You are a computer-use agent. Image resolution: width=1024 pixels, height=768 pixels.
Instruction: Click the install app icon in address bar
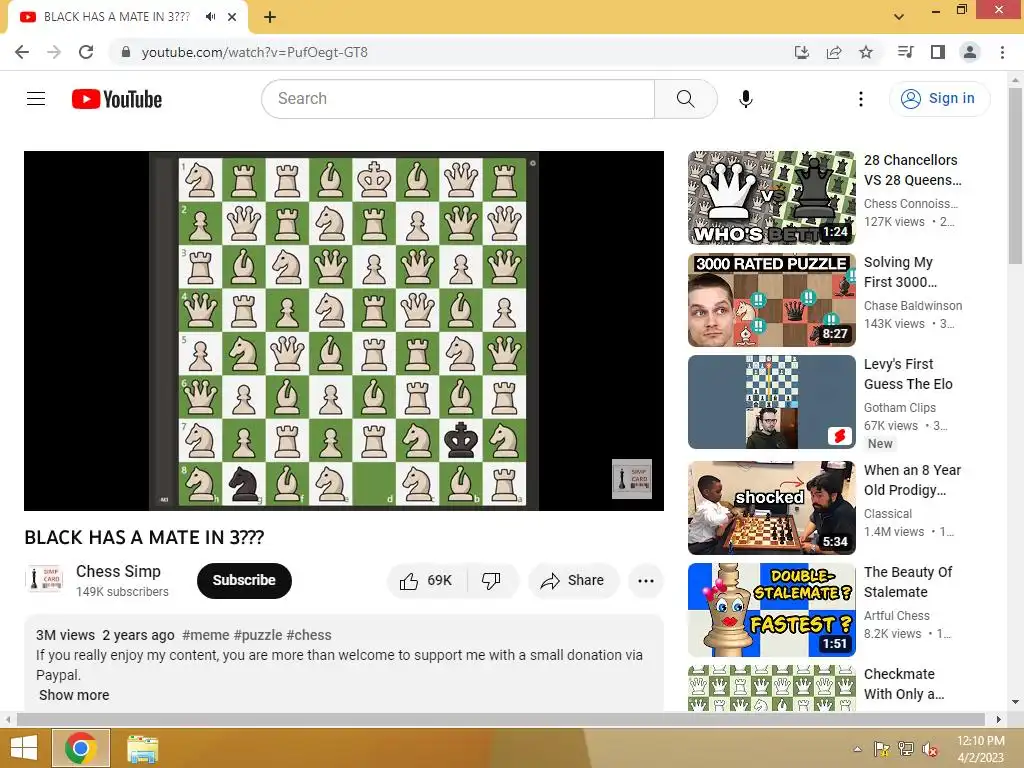pos(801,52)
